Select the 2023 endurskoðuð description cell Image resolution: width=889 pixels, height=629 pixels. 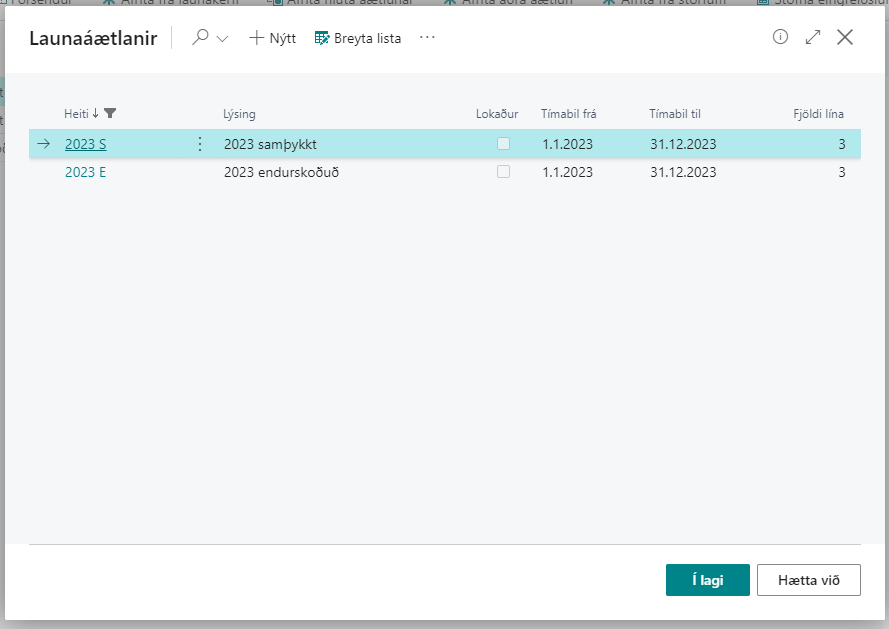281,172
